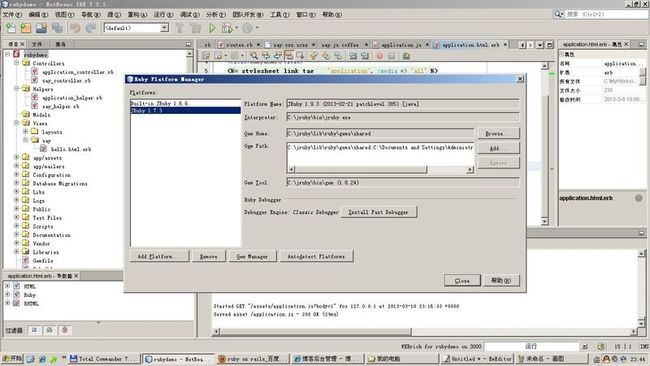Click the third red navigator filter icon

pyautogui.click(x=65, y=330)
